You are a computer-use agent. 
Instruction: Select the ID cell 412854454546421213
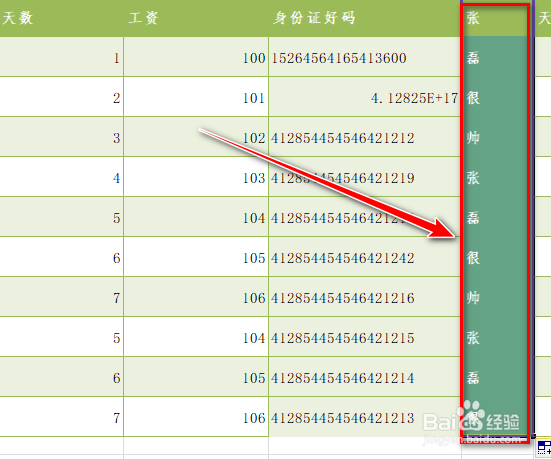coord(365,417)
